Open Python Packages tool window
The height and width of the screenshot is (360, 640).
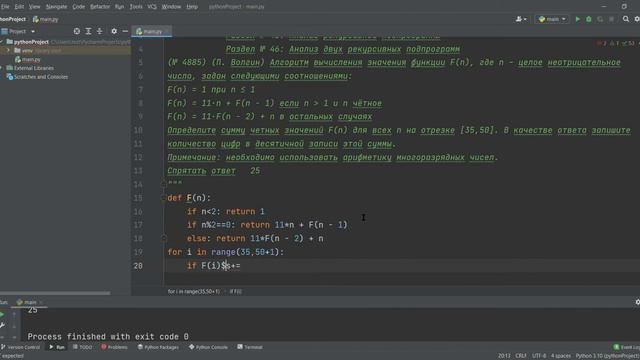(x=158, y=347)
